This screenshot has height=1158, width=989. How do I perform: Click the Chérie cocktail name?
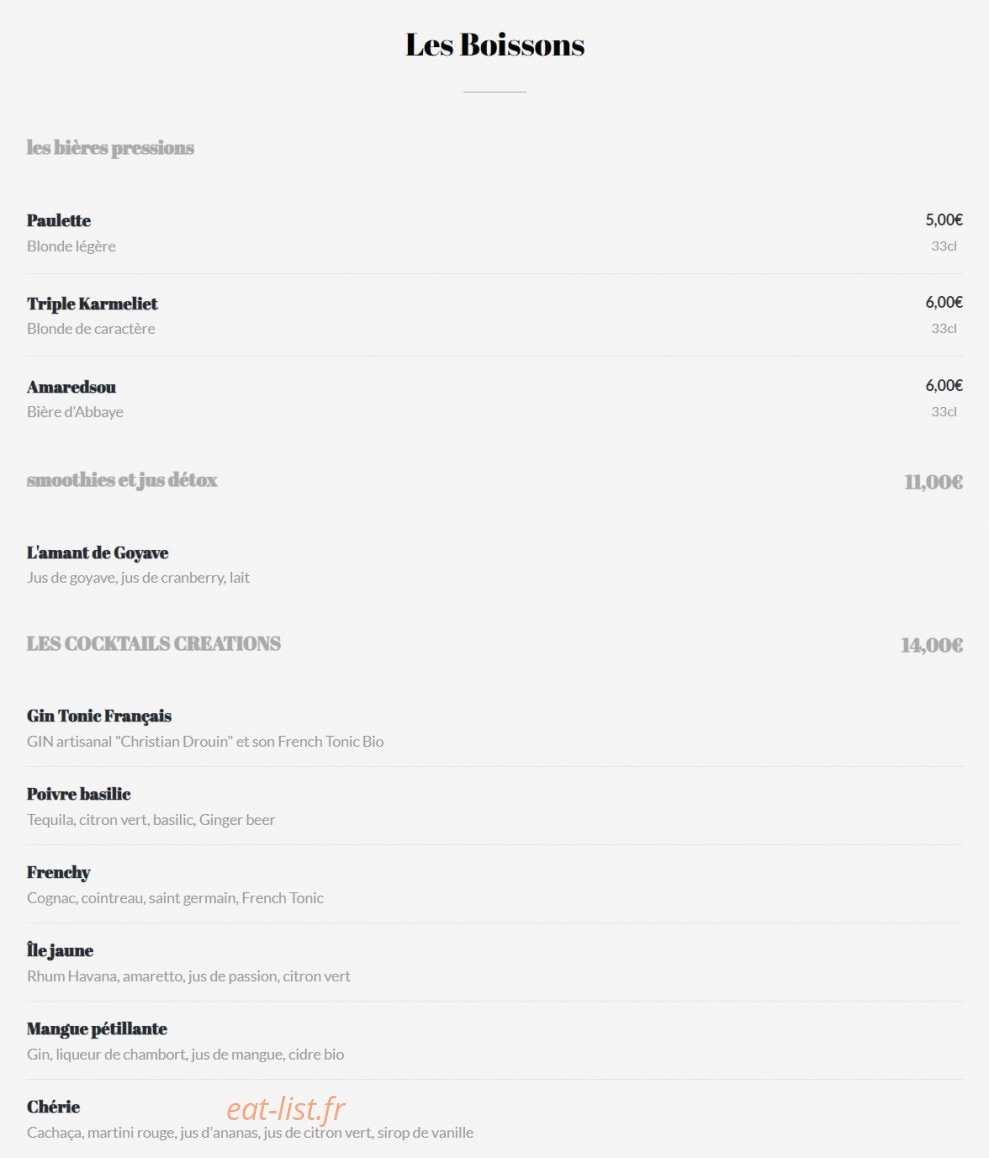click(53, 1107)
